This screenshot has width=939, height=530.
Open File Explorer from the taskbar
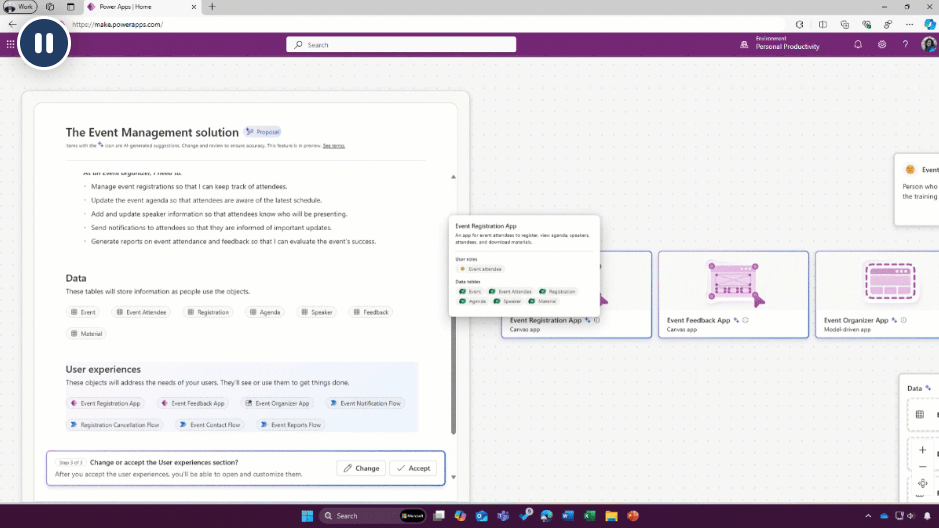pos(611,516)
